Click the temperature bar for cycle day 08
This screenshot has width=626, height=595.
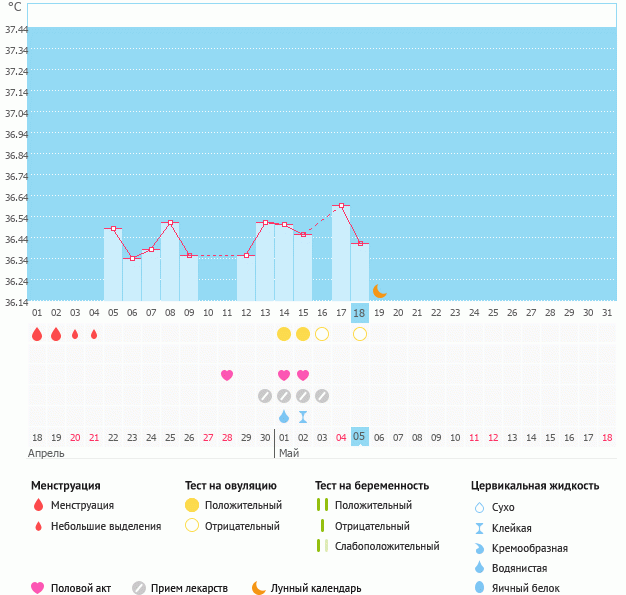point(170,262)
